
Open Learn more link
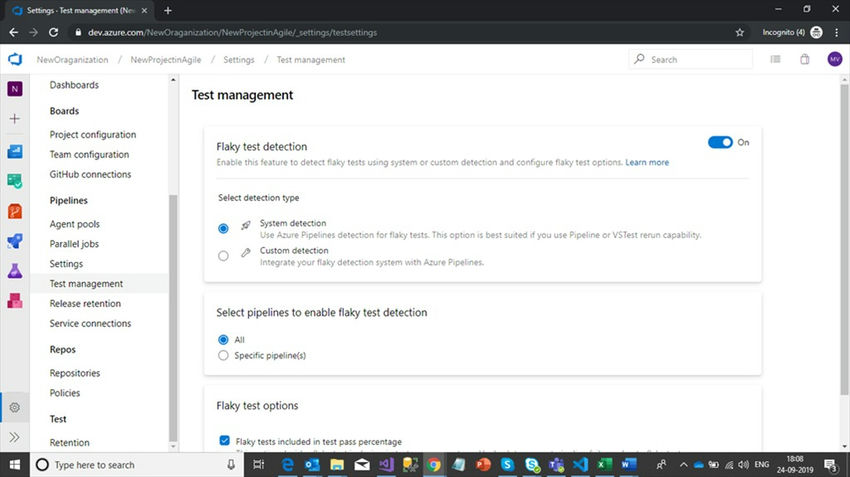[647, 162]
